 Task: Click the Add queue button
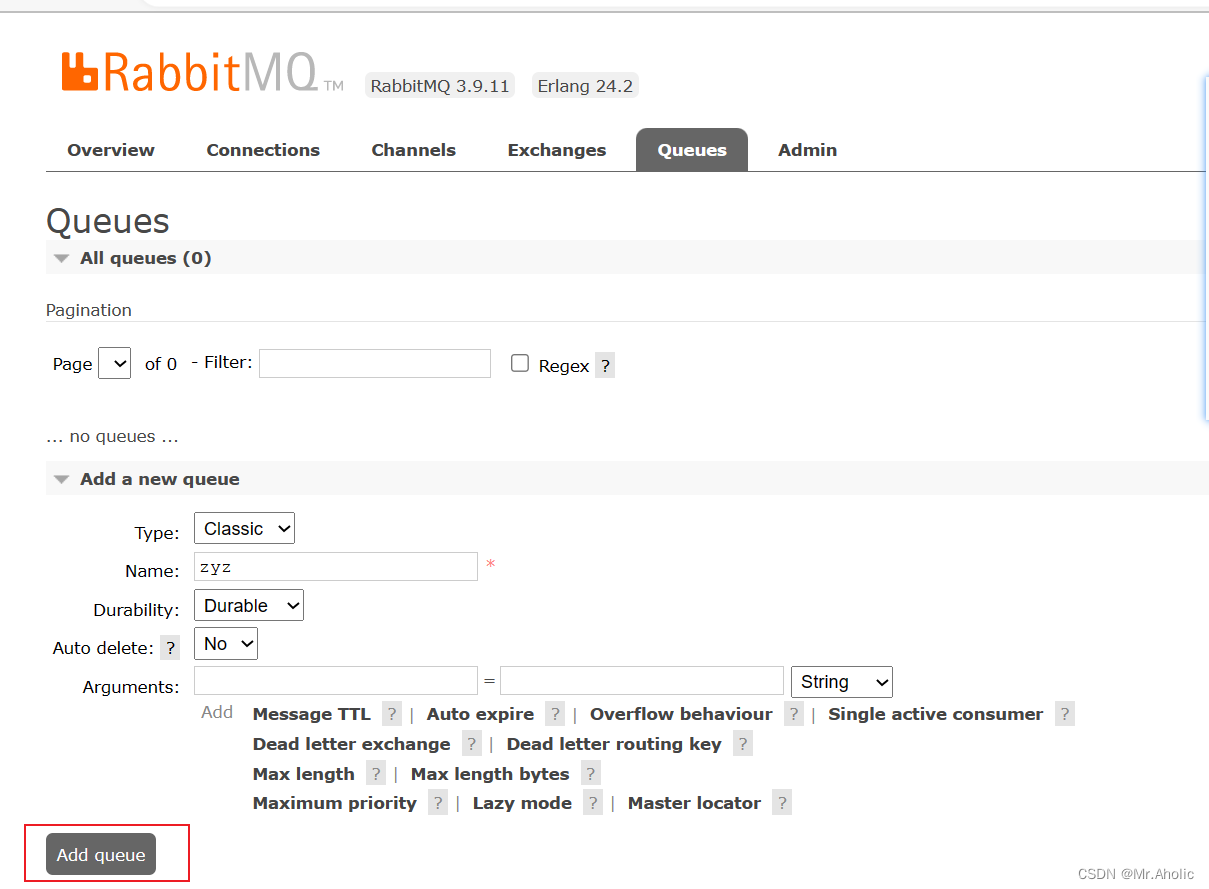101,854
